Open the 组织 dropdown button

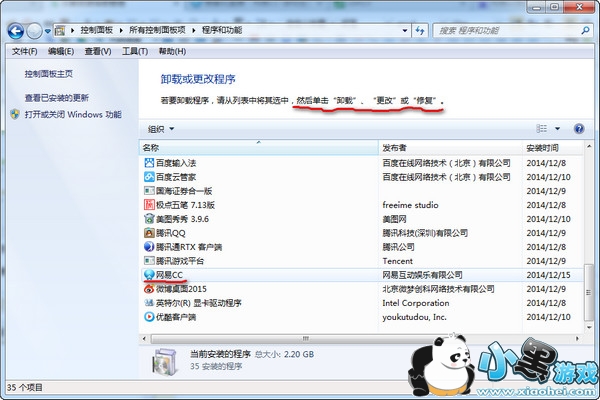pos(161,129)
